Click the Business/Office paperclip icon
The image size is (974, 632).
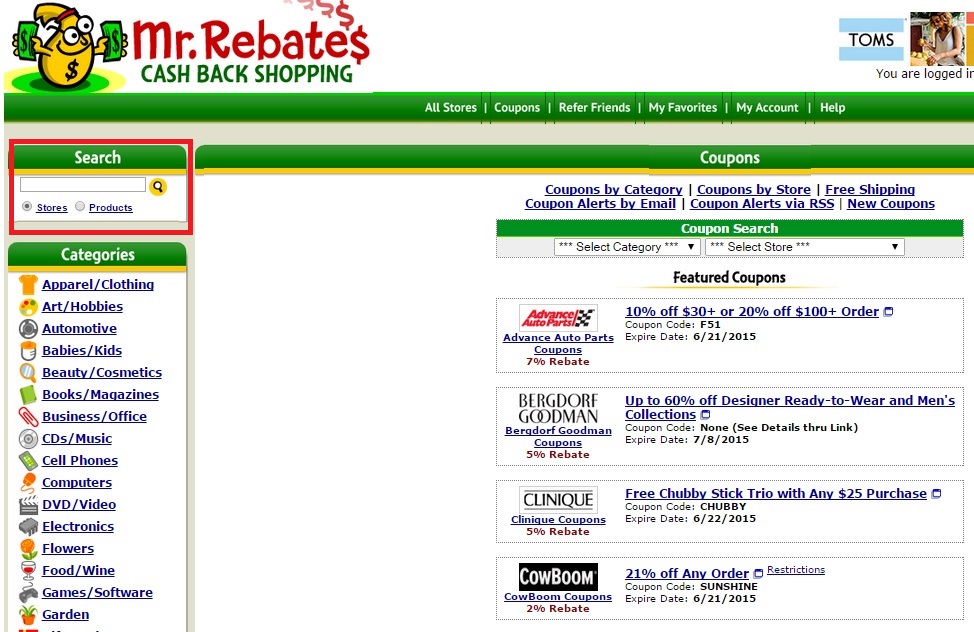[28, 416]
